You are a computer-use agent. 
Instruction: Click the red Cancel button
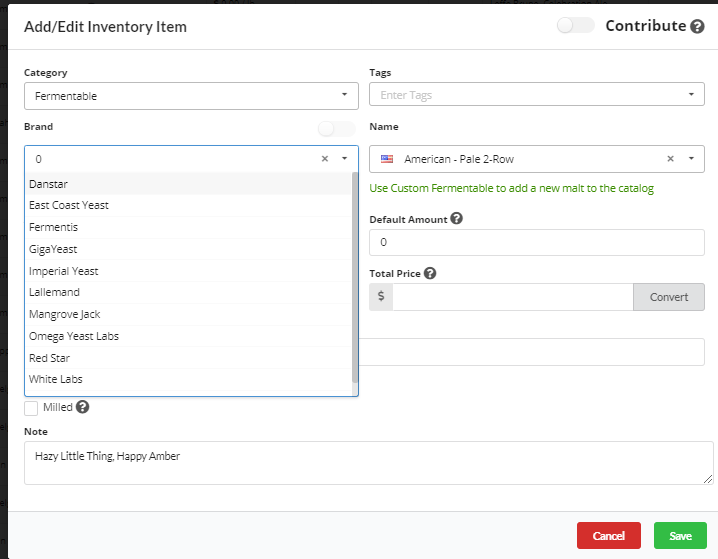(x=609, y=535)
